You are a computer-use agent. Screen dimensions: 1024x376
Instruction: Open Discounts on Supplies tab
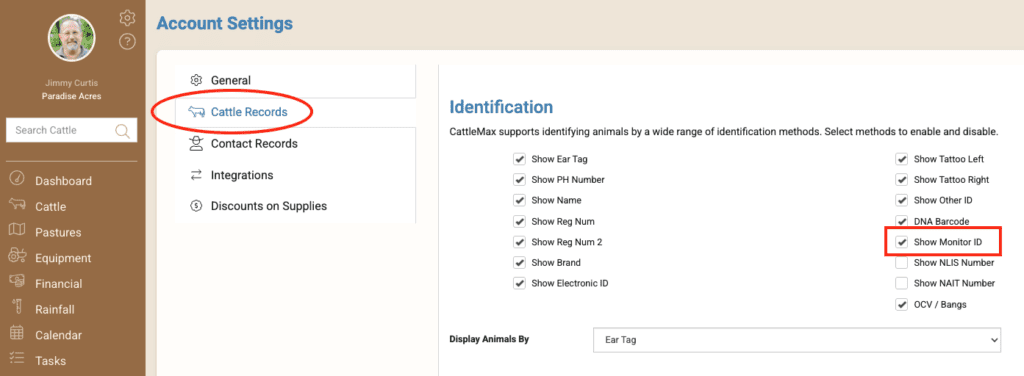click(295, 206)
